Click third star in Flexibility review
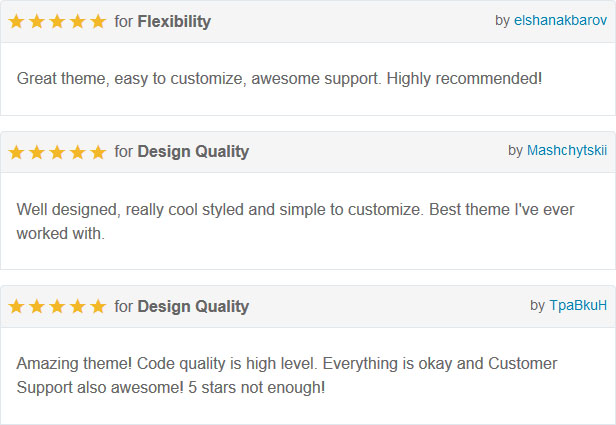This screenshot has height=425, width=616. [x=57, y=21]
